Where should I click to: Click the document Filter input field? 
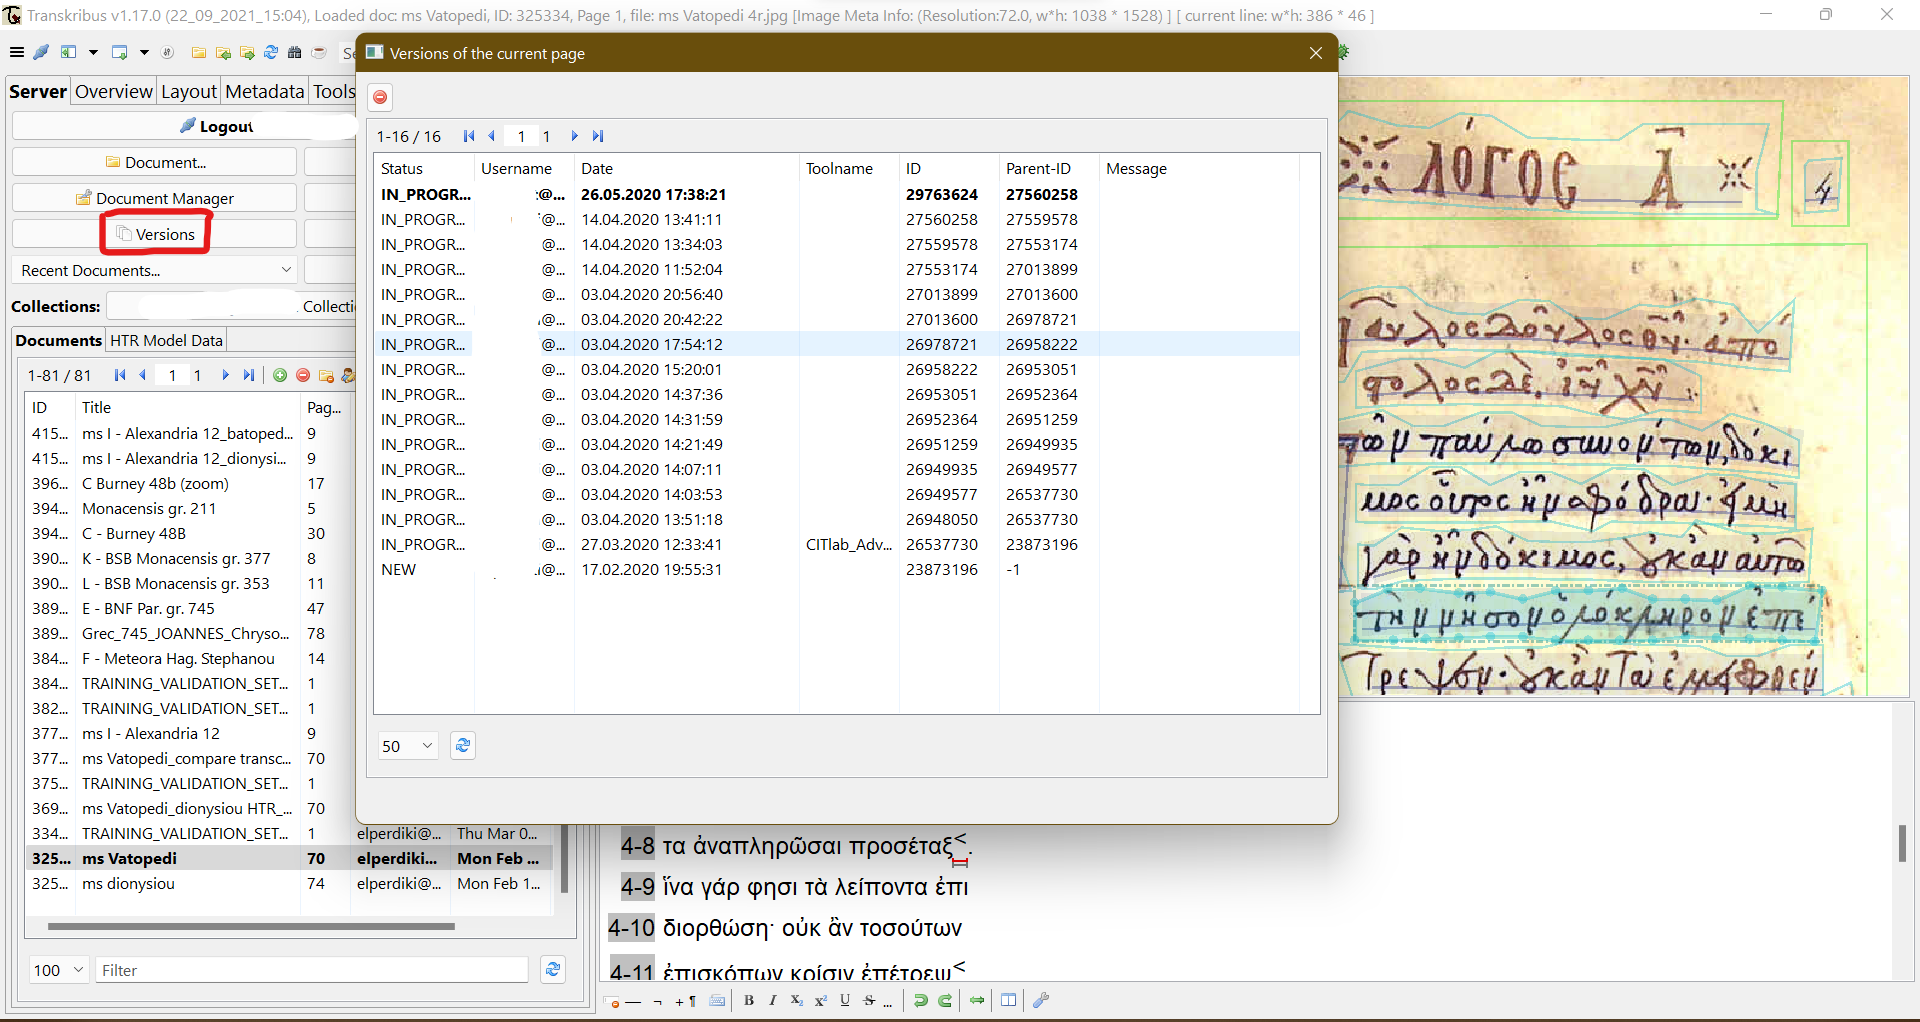click(x=311, y=970)
